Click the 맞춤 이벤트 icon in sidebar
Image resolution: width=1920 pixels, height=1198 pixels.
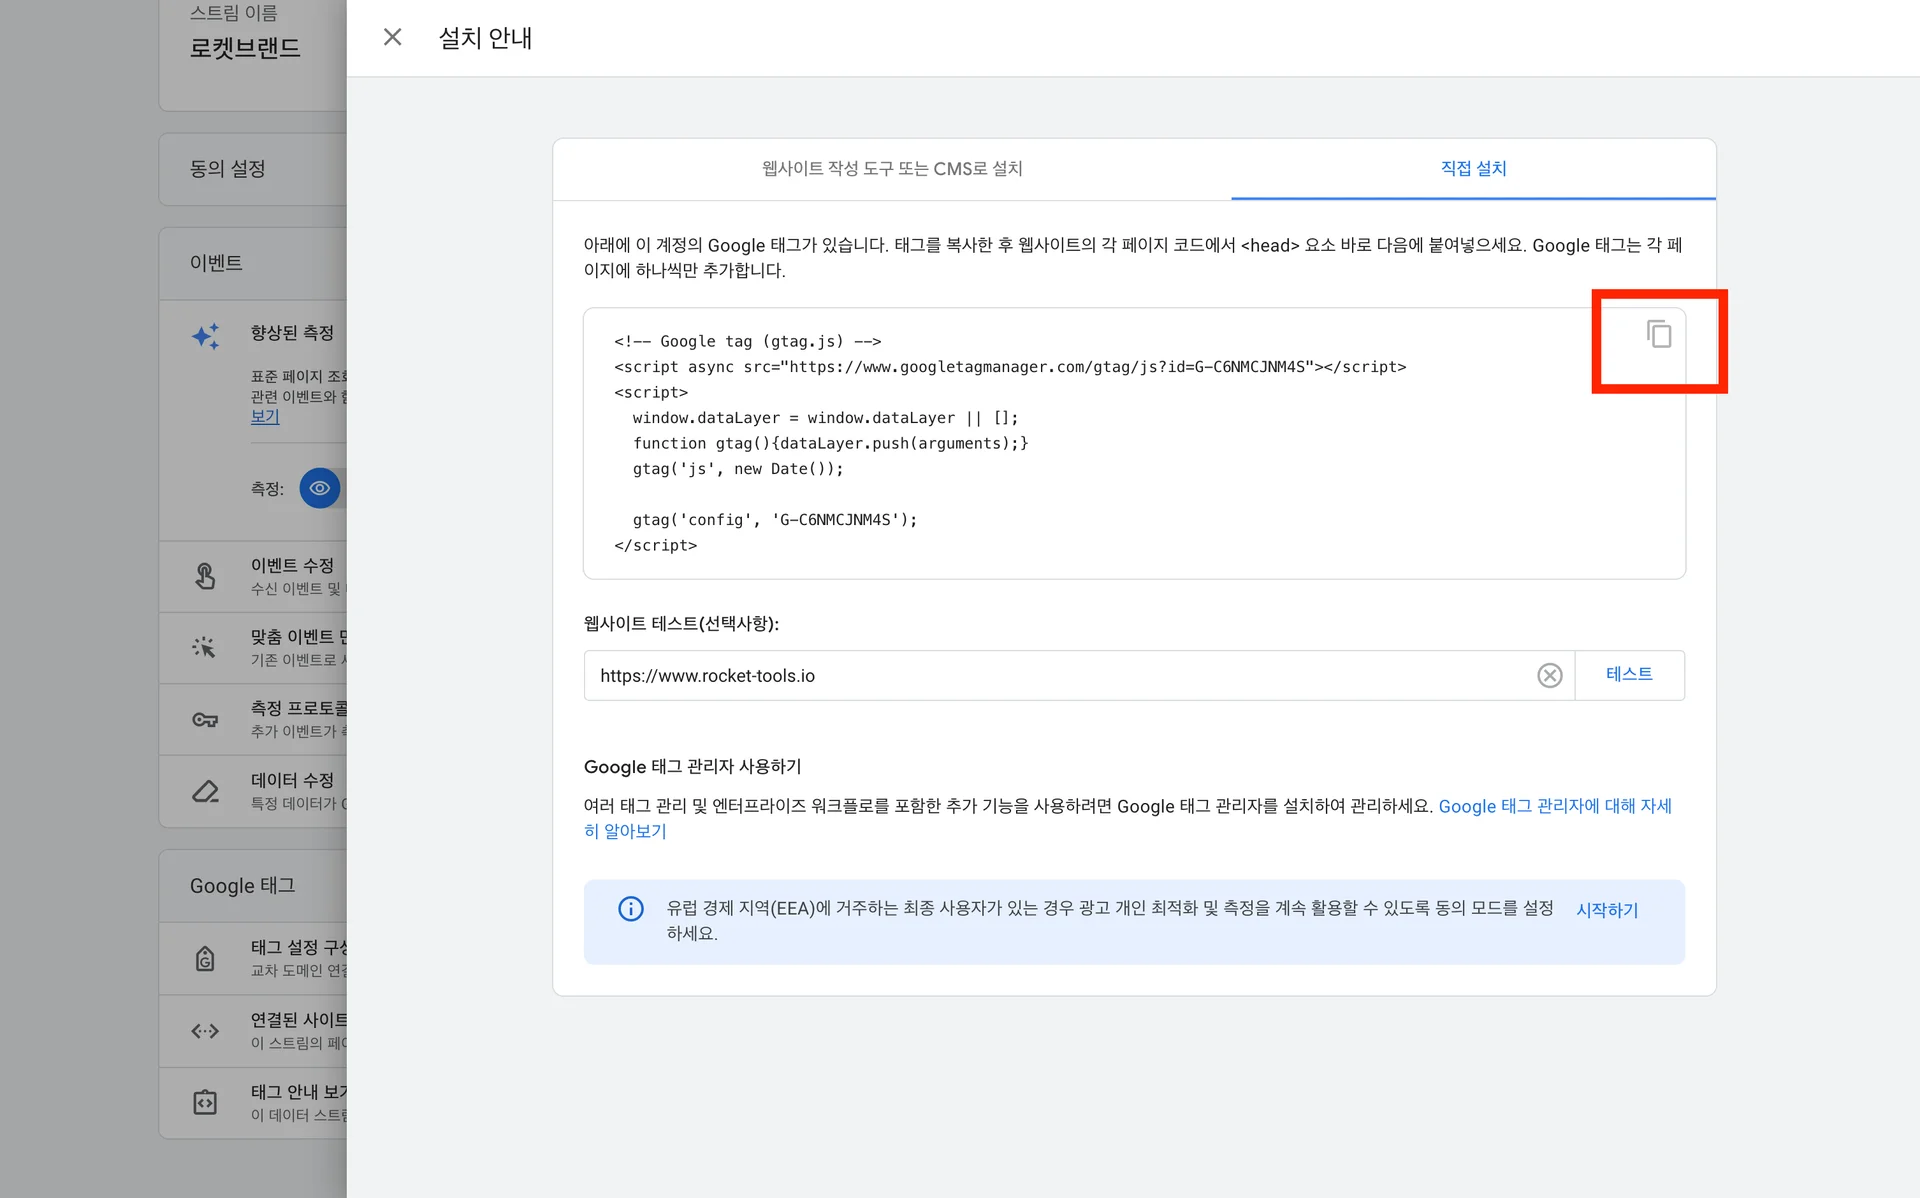click(x=205, y=648)
